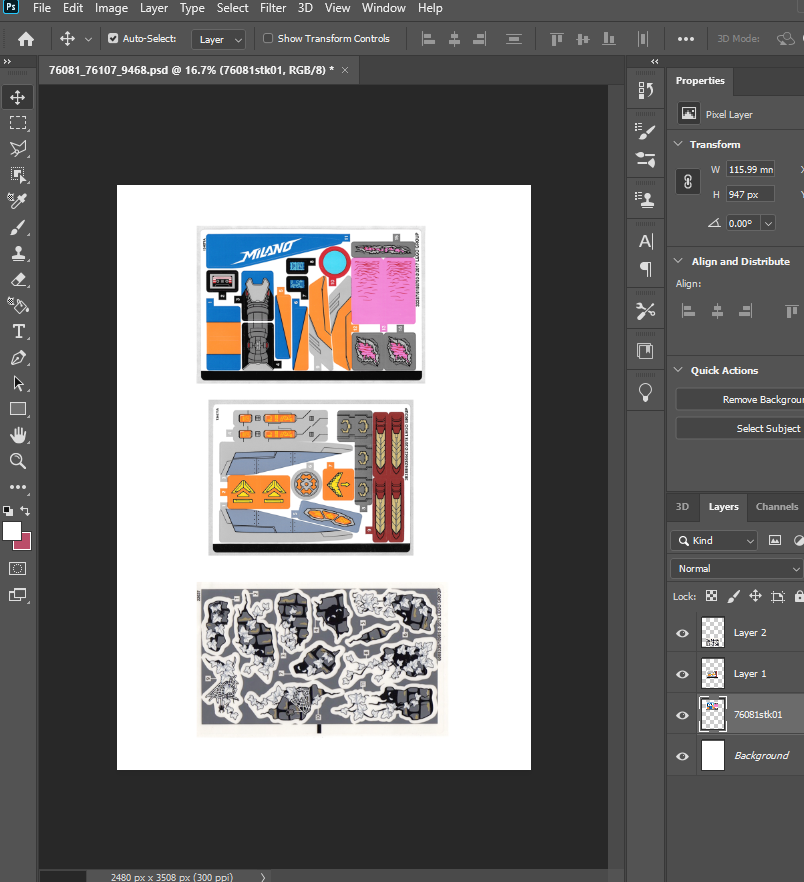
Task: Select the Paint Bucket tool
Action: [17, 305]
